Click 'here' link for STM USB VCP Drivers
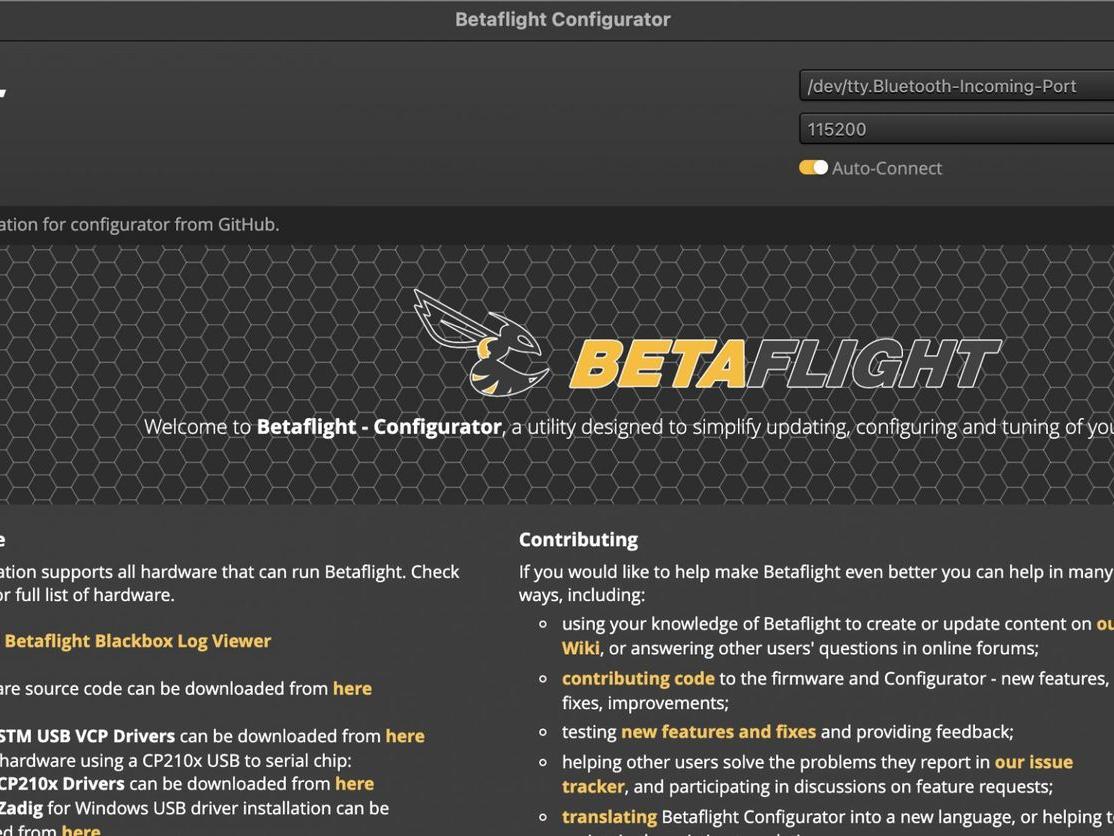Screen dimensions: 1114x836 (x=405, y=736)
